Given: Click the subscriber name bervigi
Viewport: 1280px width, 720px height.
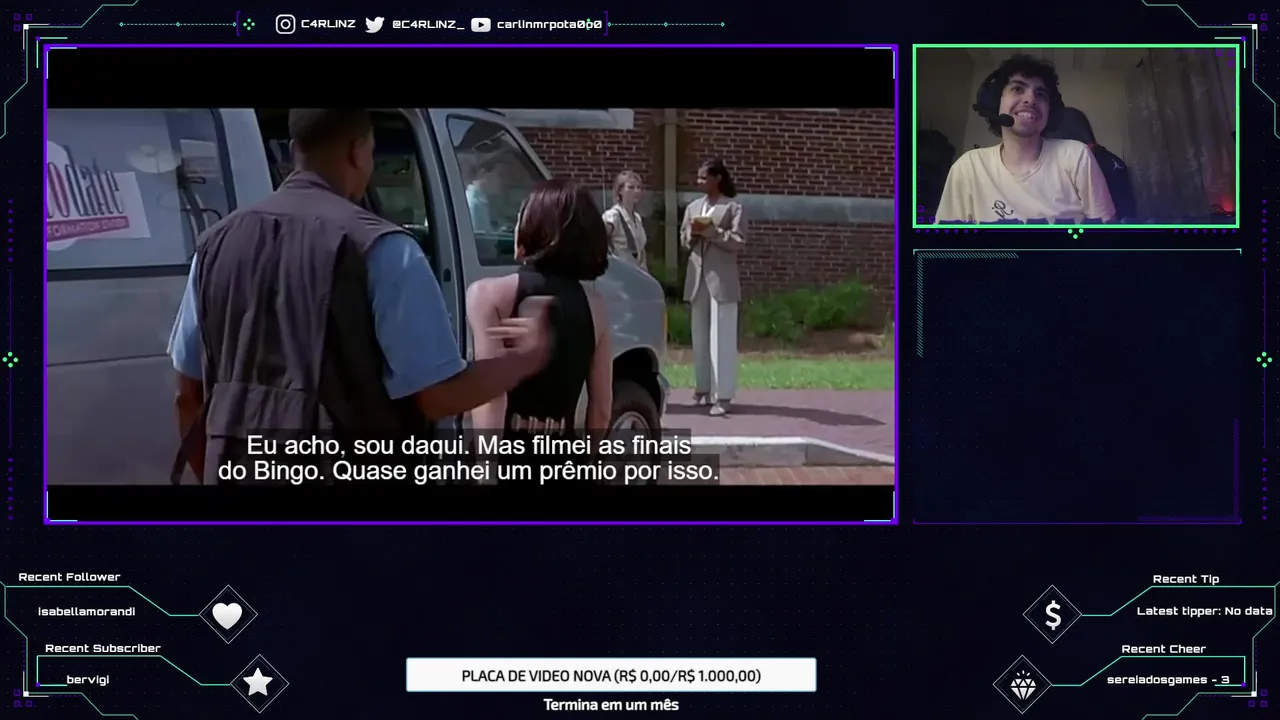Looking at the screenshot, I should click(88, 680).
